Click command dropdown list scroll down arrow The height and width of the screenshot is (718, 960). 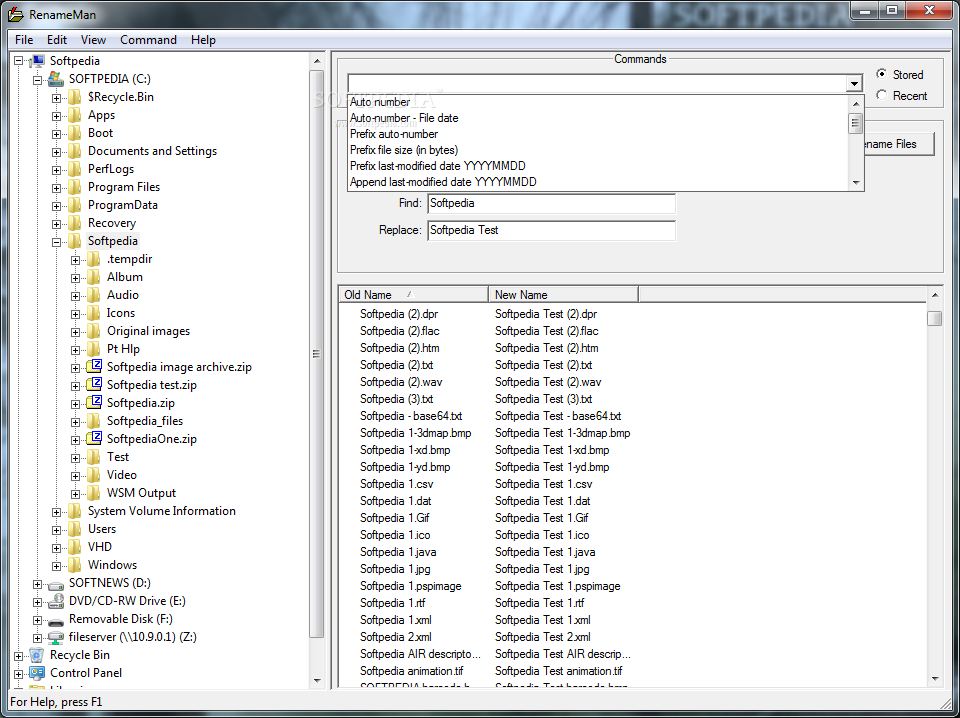856,182
